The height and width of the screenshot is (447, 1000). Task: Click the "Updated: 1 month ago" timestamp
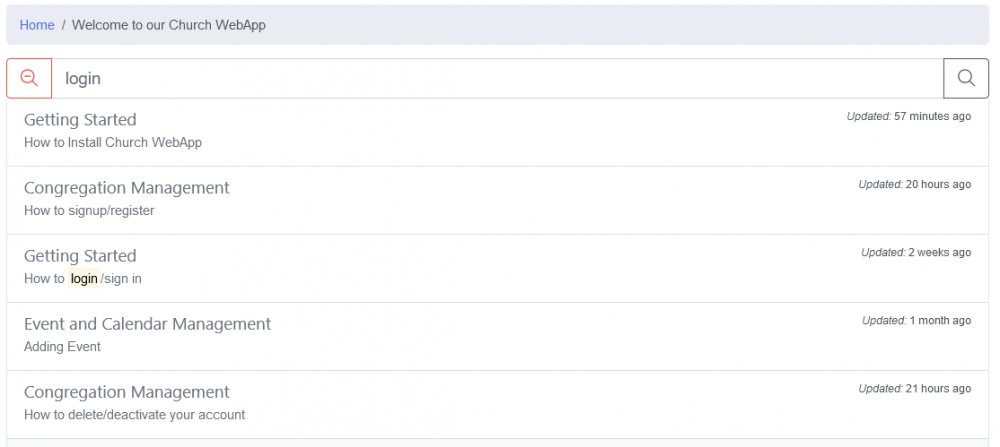[x=916, y=320]
